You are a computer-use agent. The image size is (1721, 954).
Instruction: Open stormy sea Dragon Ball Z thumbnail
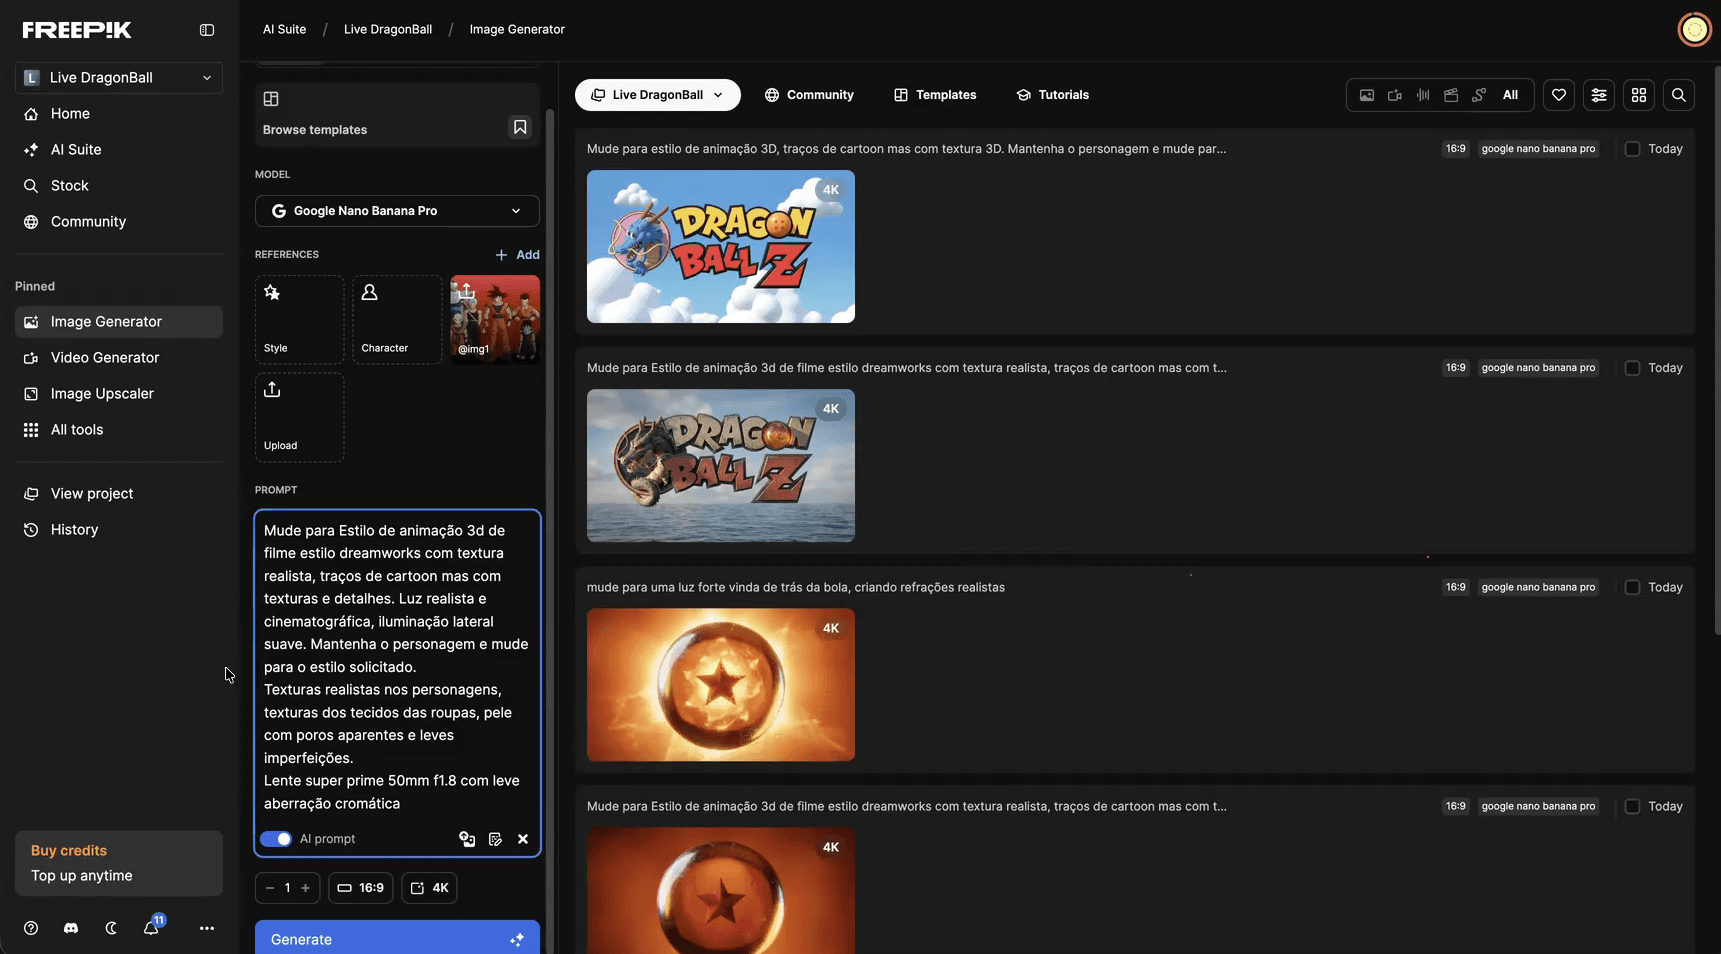pyautogui.click(x=721, y=465)
